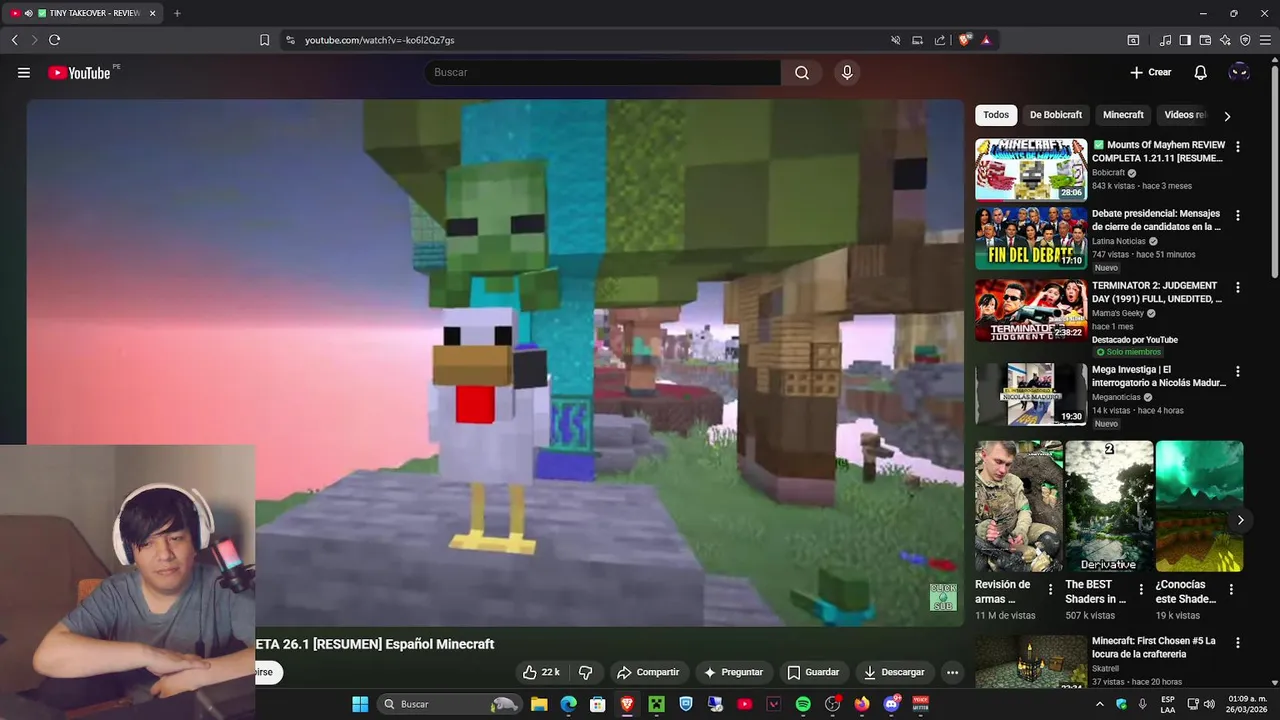This screenshot has width=1280, height=720.
Task: Open Bobicraft channel link in sidebar
Action: click(x=1108, y=172)
